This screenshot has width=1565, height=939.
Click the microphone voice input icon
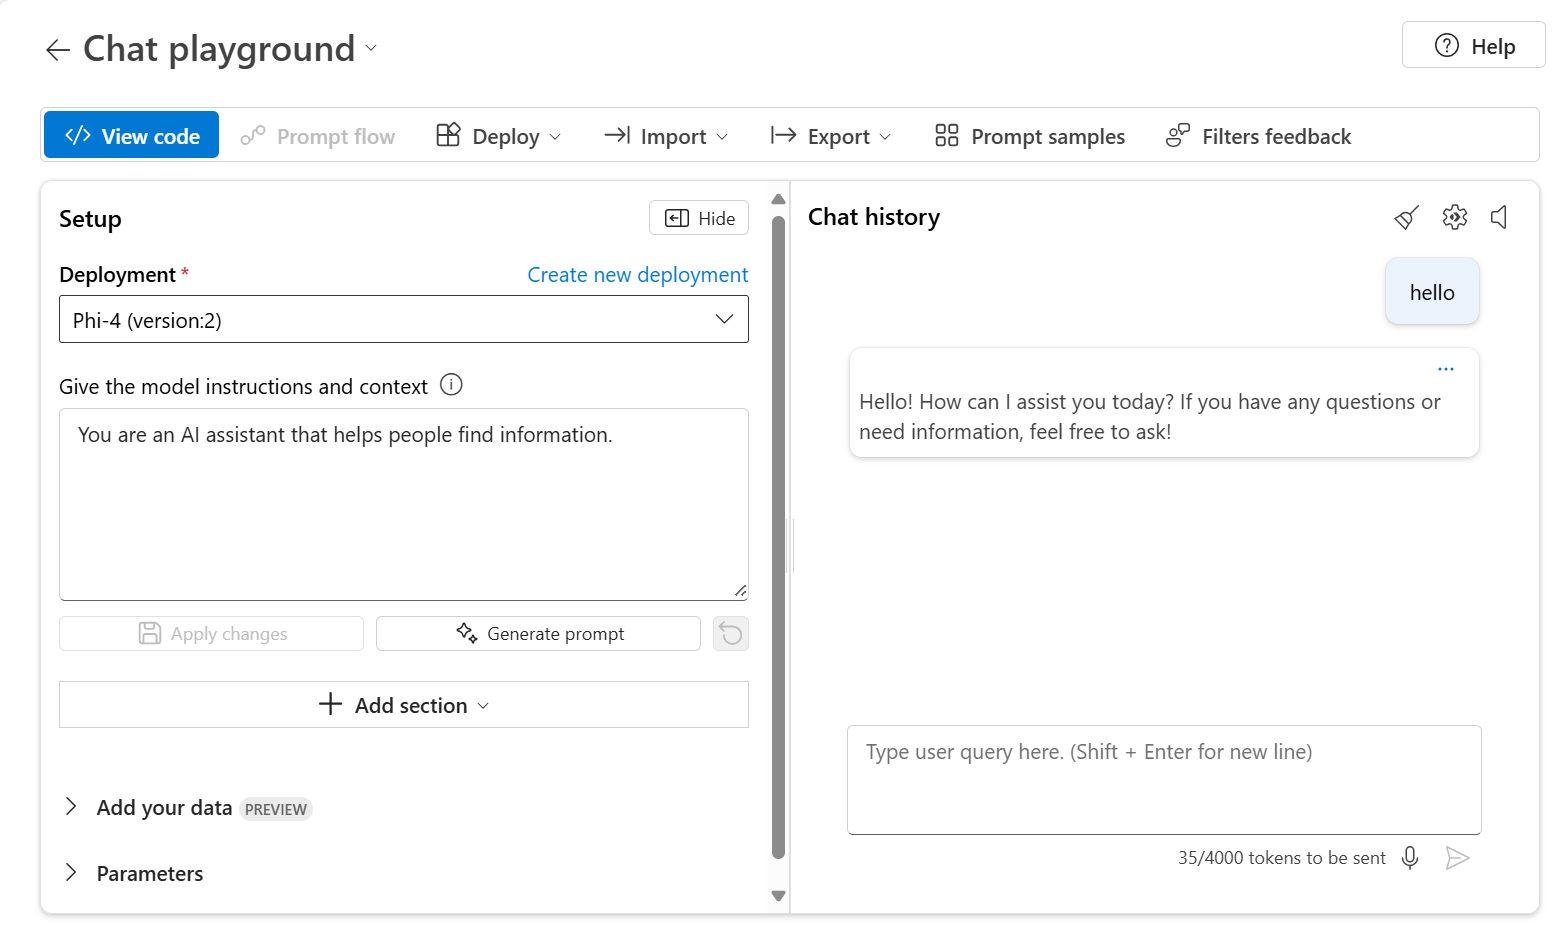1410,858
